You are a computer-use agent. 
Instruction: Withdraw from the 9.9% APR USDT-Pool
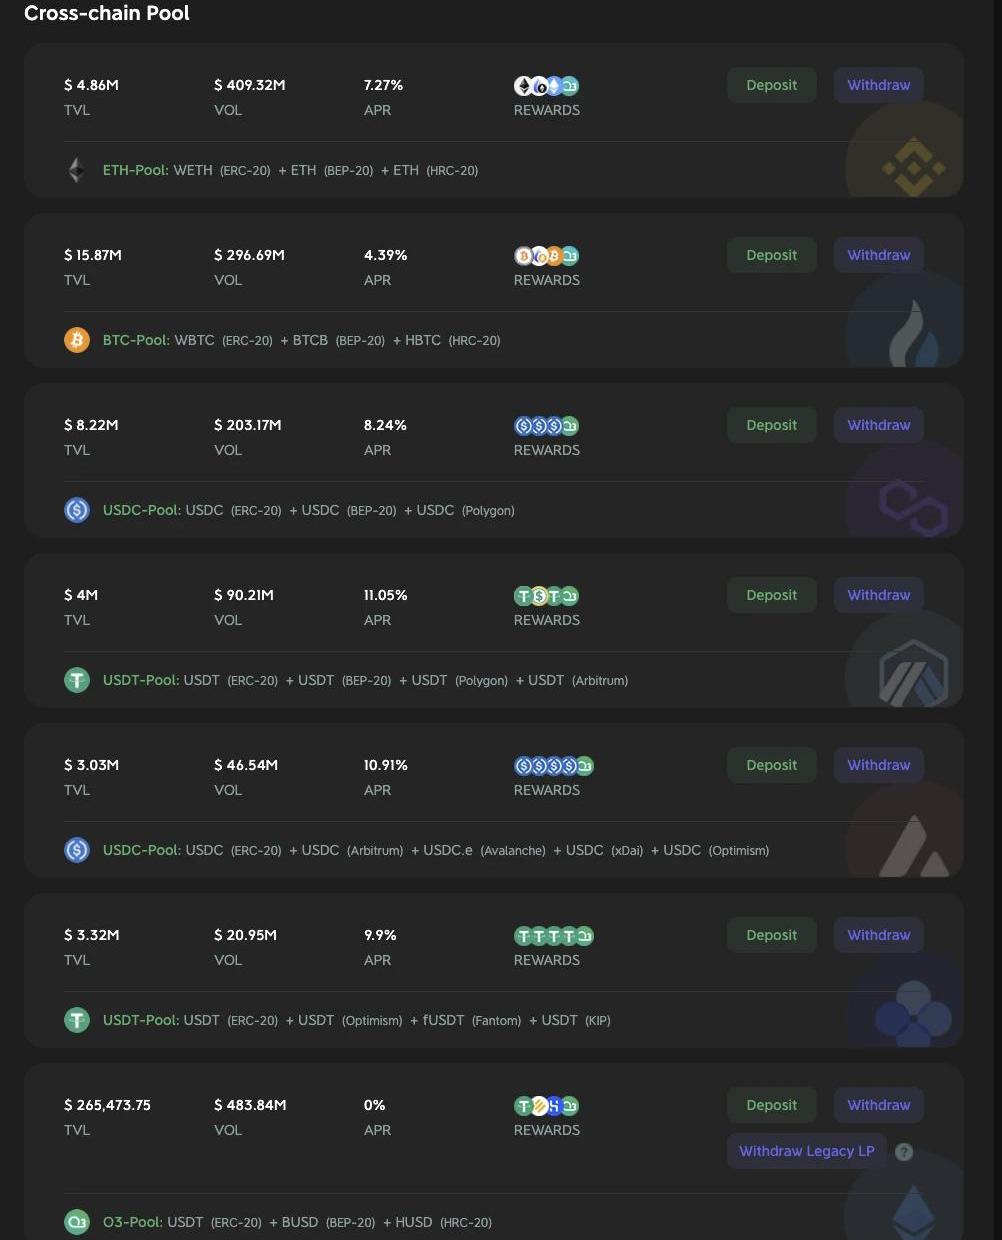879,935
